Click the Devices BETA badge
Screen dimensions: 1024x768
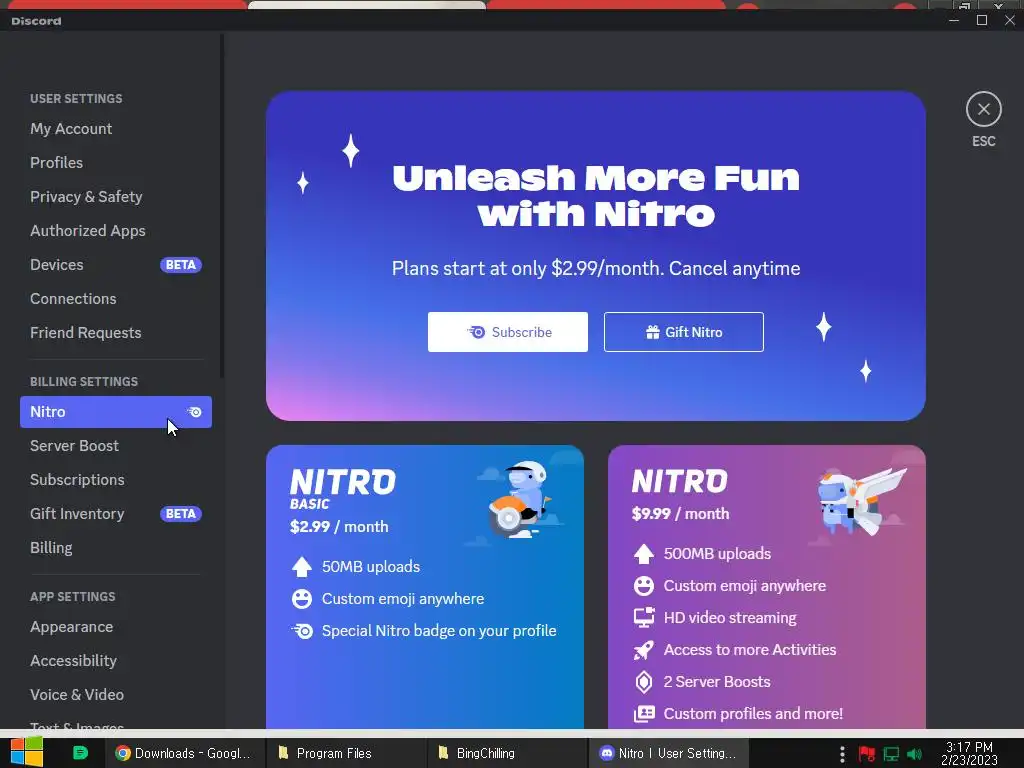(x=181, y=264)
